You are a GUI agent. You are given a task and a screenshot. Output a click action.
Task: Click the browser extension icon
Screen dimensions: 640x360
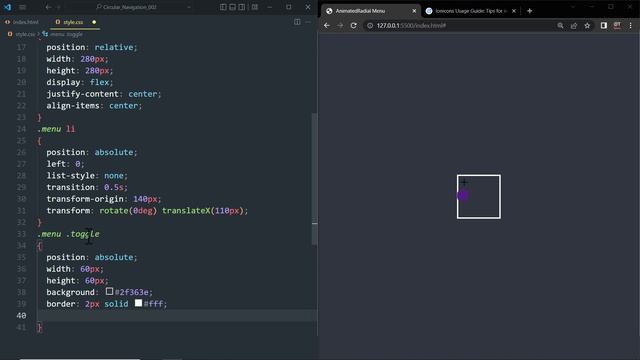[617, 25]
